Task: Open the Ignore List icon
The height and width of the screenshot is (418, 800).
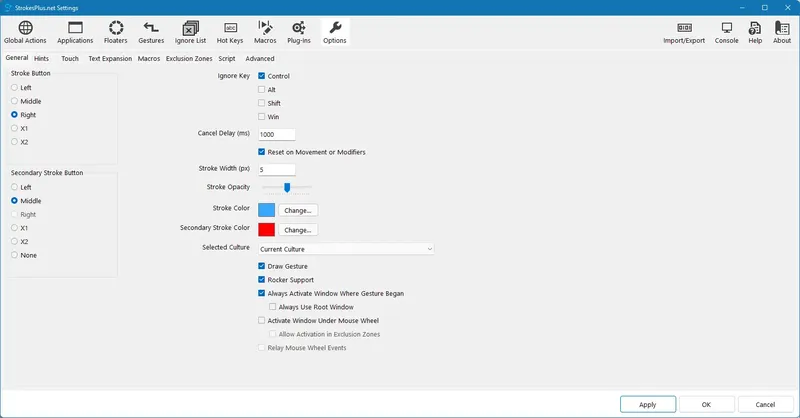Action: [x=190, y=28]
